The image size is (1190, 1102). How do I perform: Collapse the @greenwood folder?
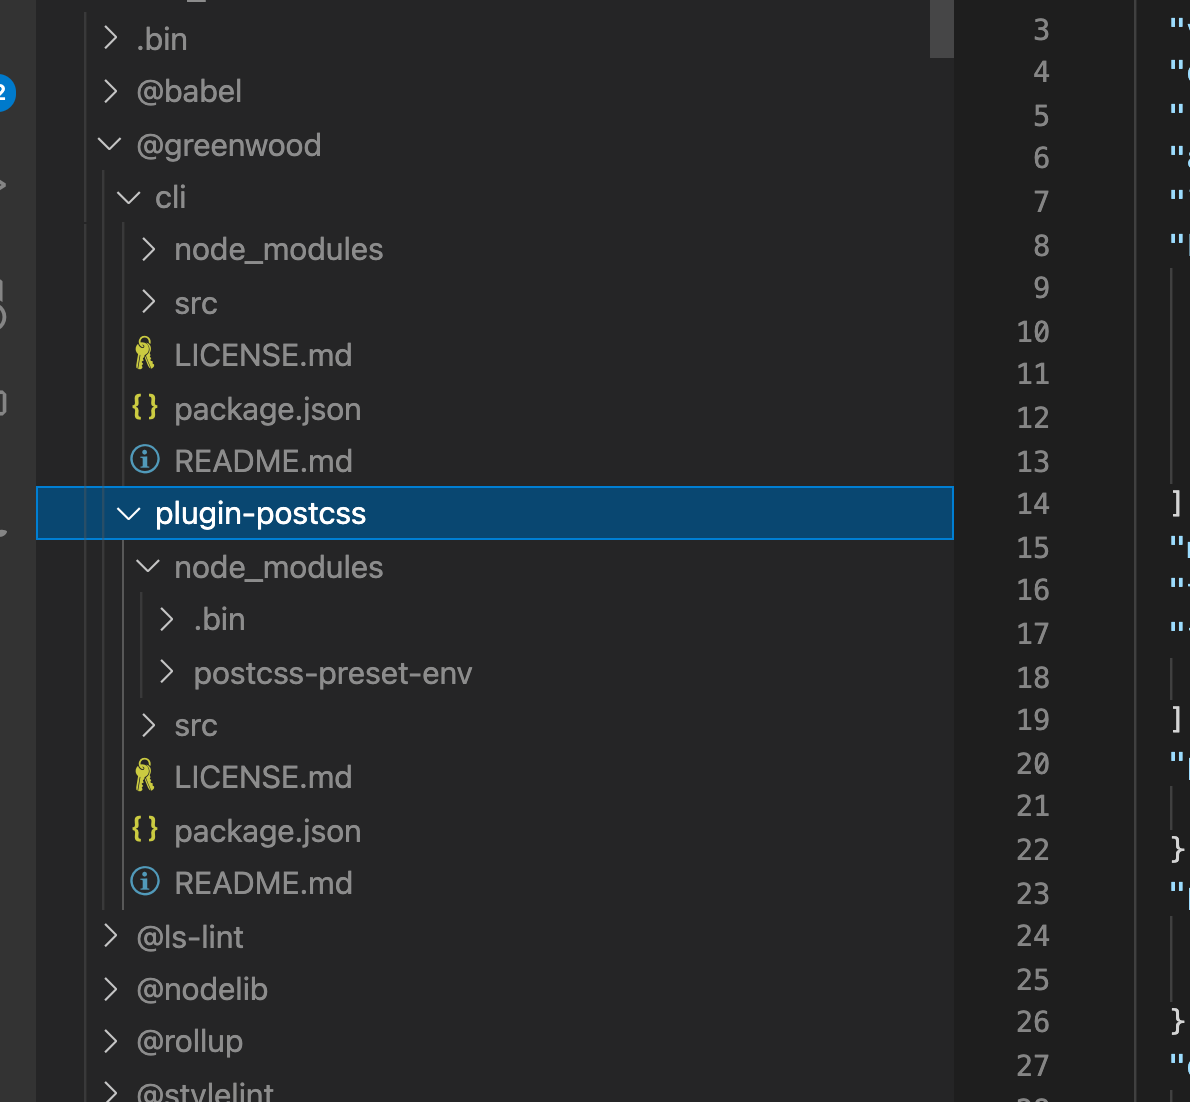tap(109, 144)
